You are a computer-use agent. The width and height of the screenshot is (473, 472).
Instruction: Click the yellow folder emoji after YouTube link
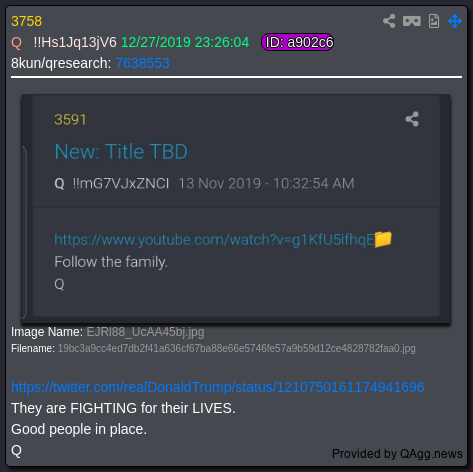pos(383,239)
